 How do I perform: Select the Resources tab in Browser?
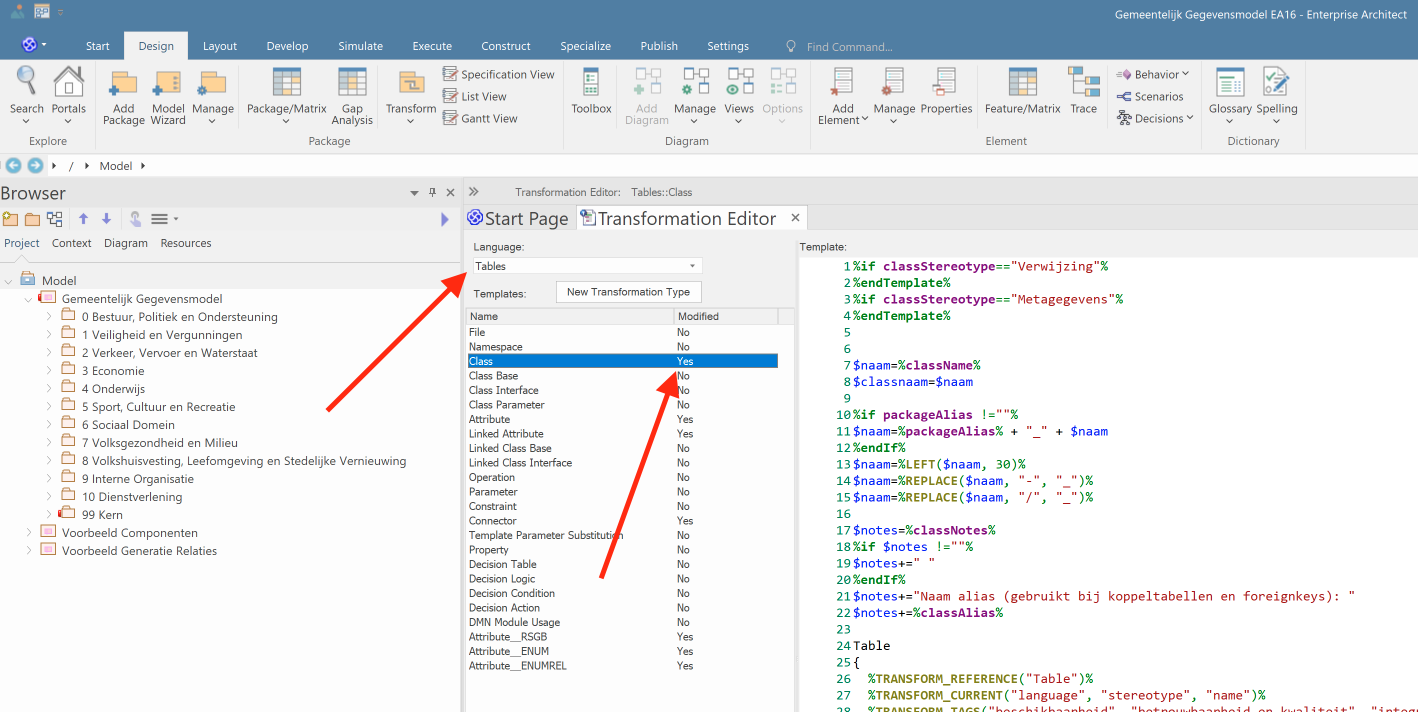click(186, 243)
